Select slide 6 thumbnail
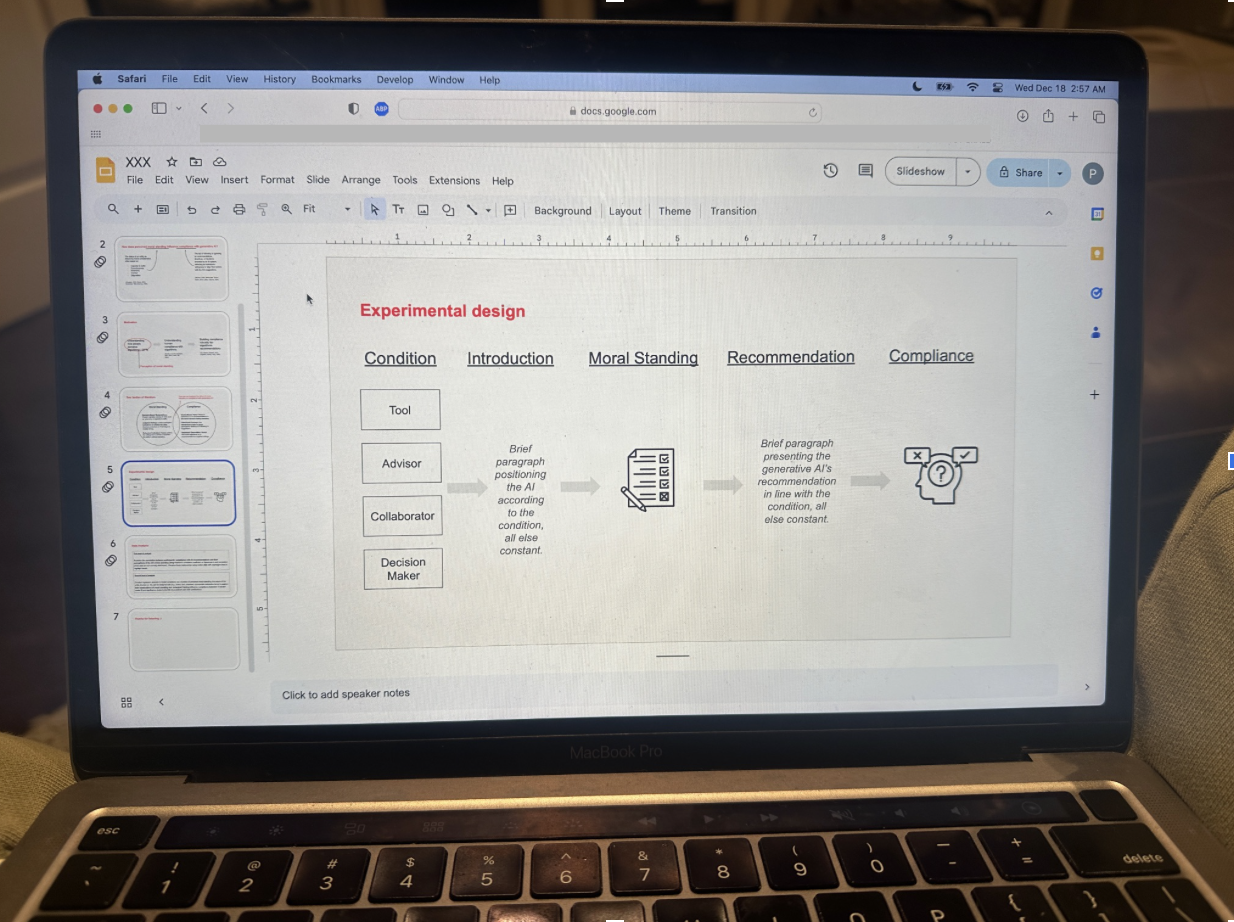The height and width of the screenshot is (922, 1234). [180, 567]
